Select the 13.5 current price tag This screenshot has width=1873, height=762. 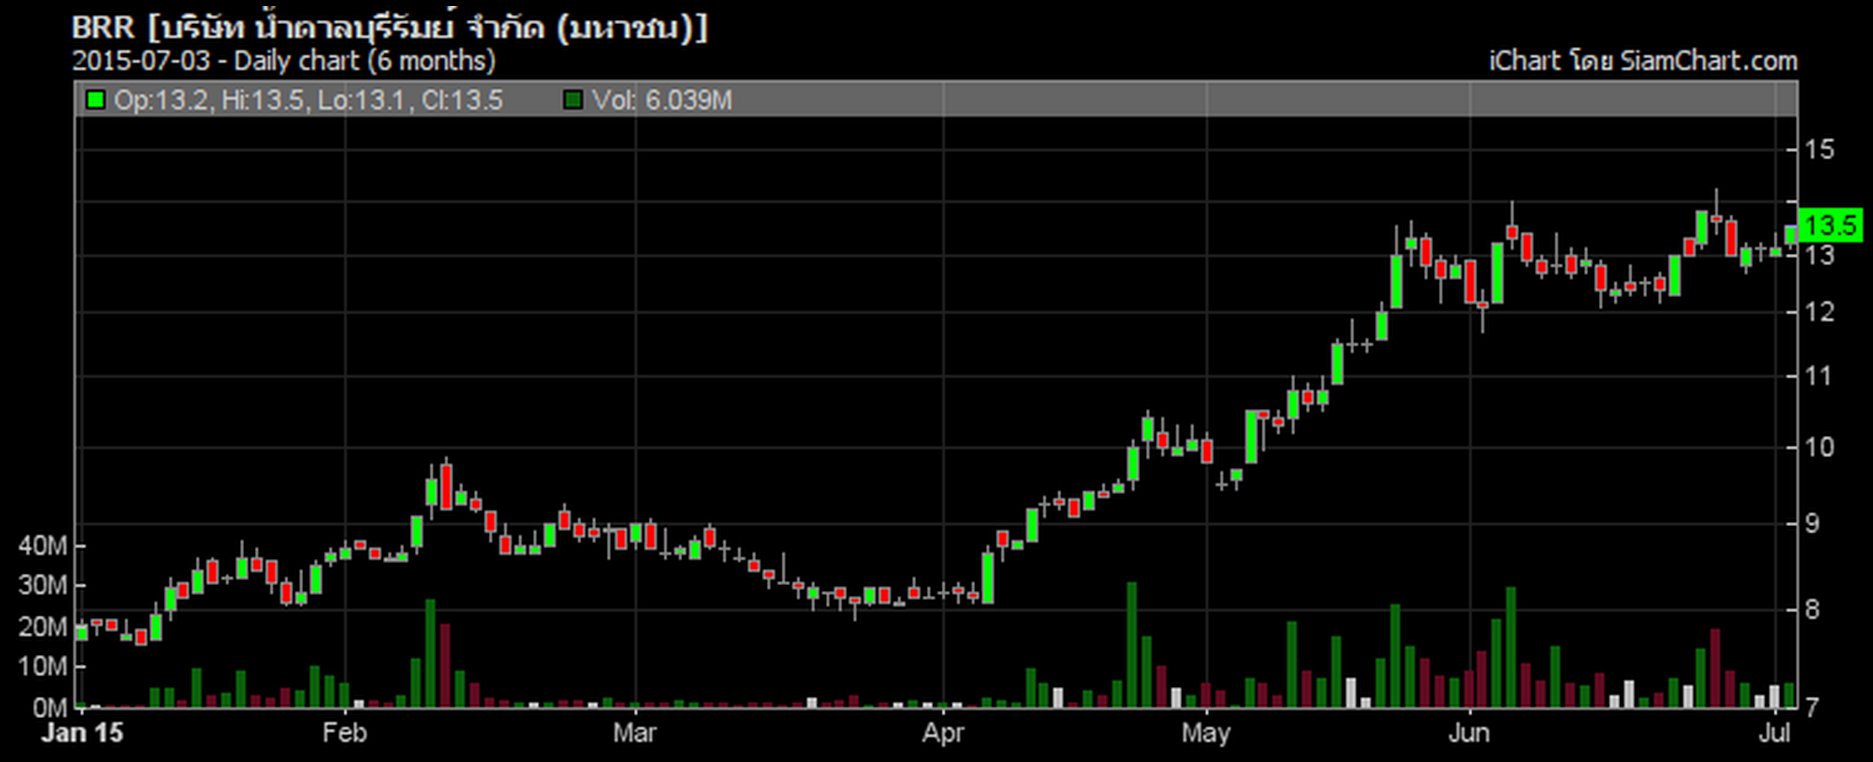[x=1831, y=225]
